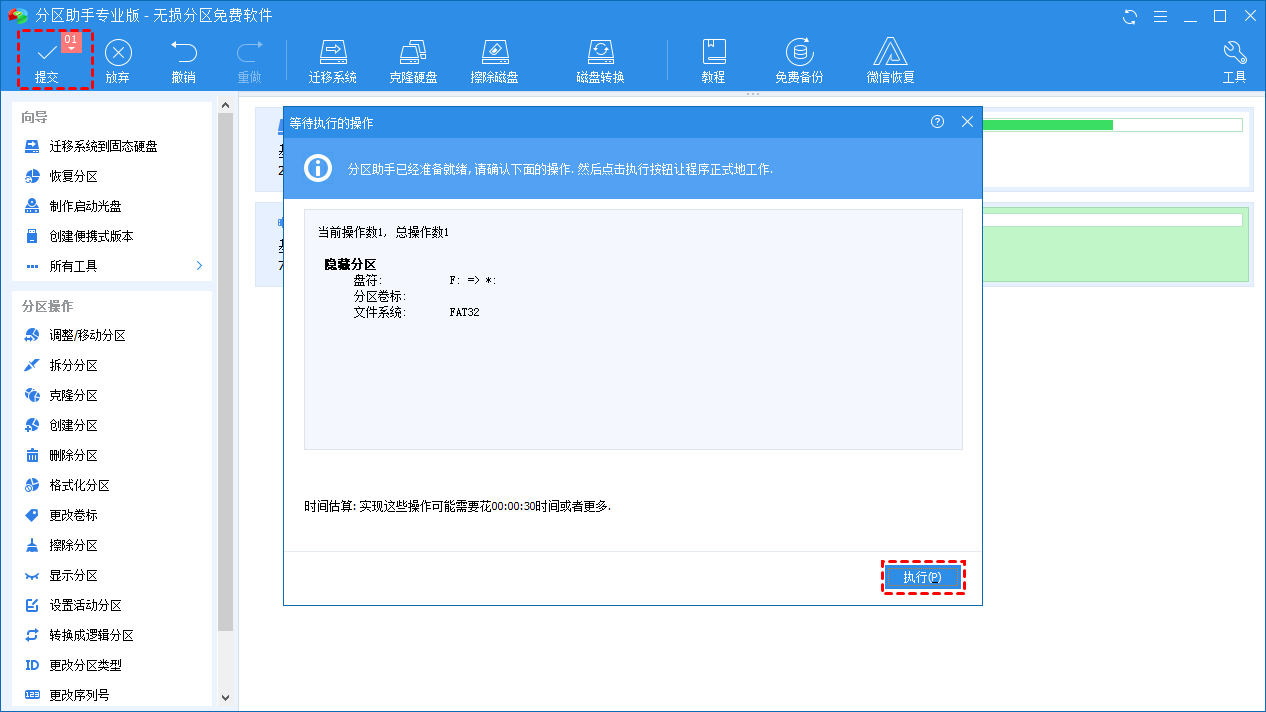Click the 向导 section header
Screen dimensions: 1266x712
tap(35, 117)
